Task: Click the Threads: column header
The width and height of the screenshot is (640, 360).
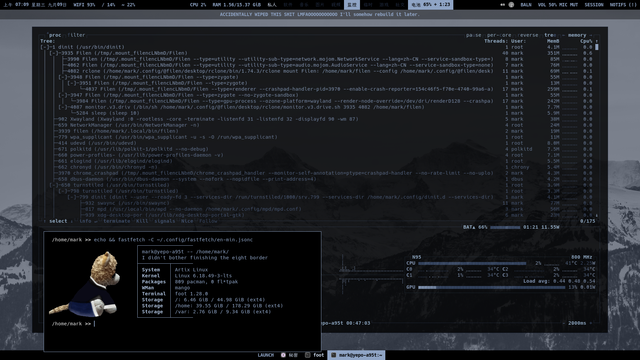Action: tap(496, 41)
